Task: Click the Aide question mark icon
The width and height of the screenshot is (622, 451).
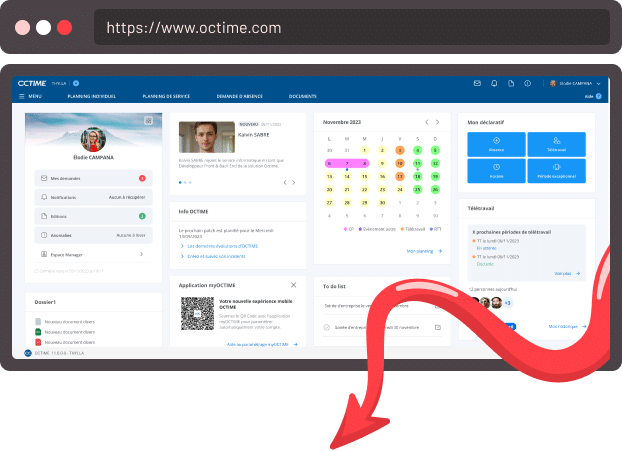Action: coord(599,96)
